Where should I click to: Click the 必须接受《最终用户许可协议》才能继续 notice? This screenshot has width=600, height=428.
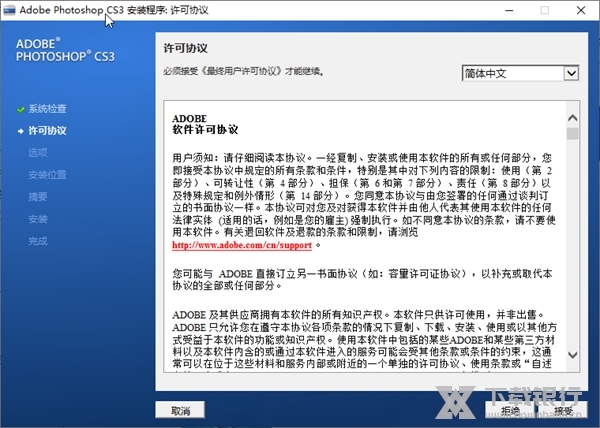[244, 72]
